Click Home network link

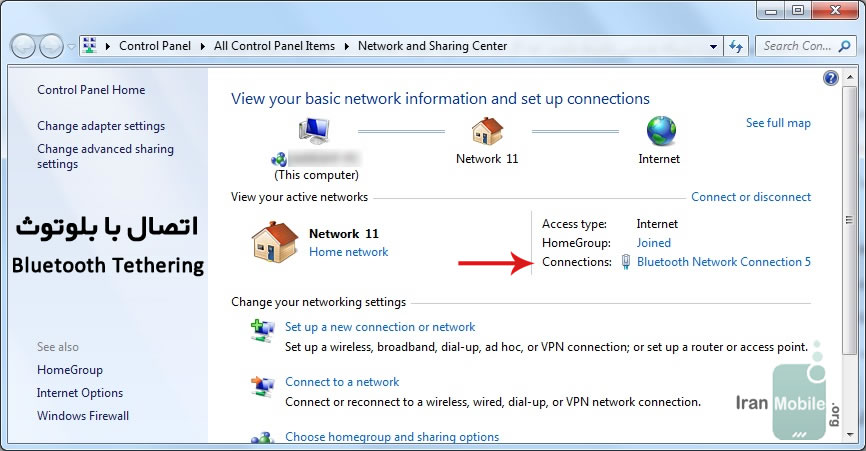[348, 252]
